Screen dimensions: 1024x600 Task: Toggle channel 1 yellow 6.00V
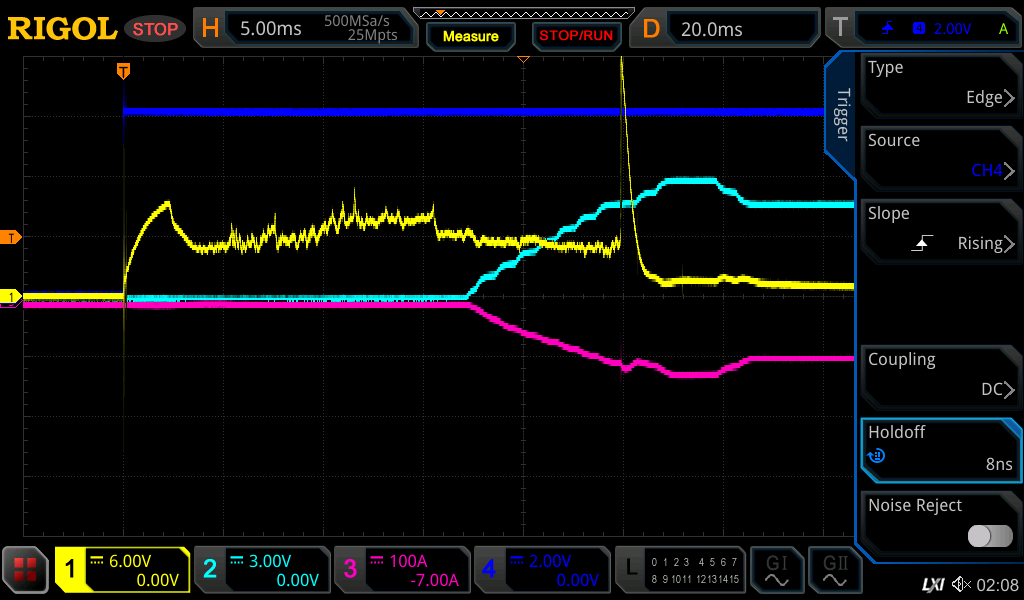122,569
